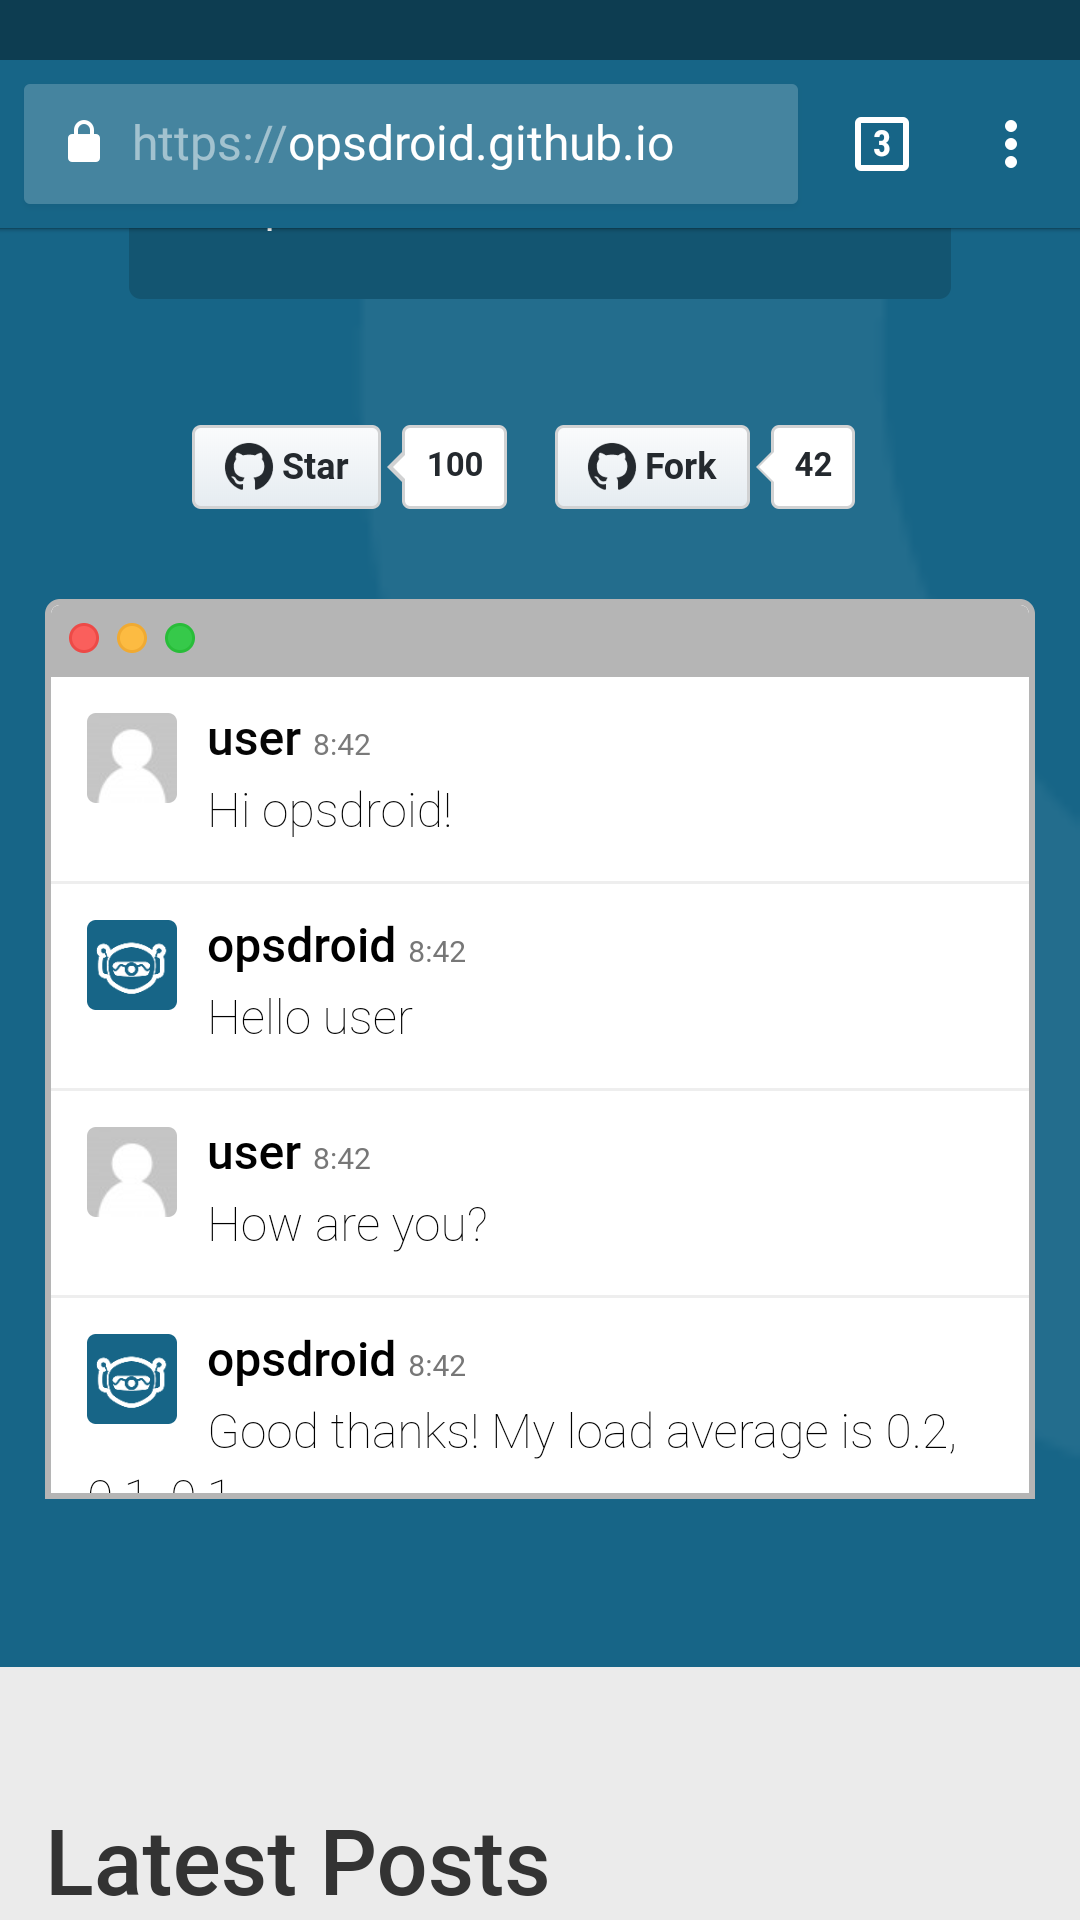This screenshot has height=1920, width=1080.
Task: Select the 'Hi opsdroid!' message text
Action: click(x=330, y=811)
